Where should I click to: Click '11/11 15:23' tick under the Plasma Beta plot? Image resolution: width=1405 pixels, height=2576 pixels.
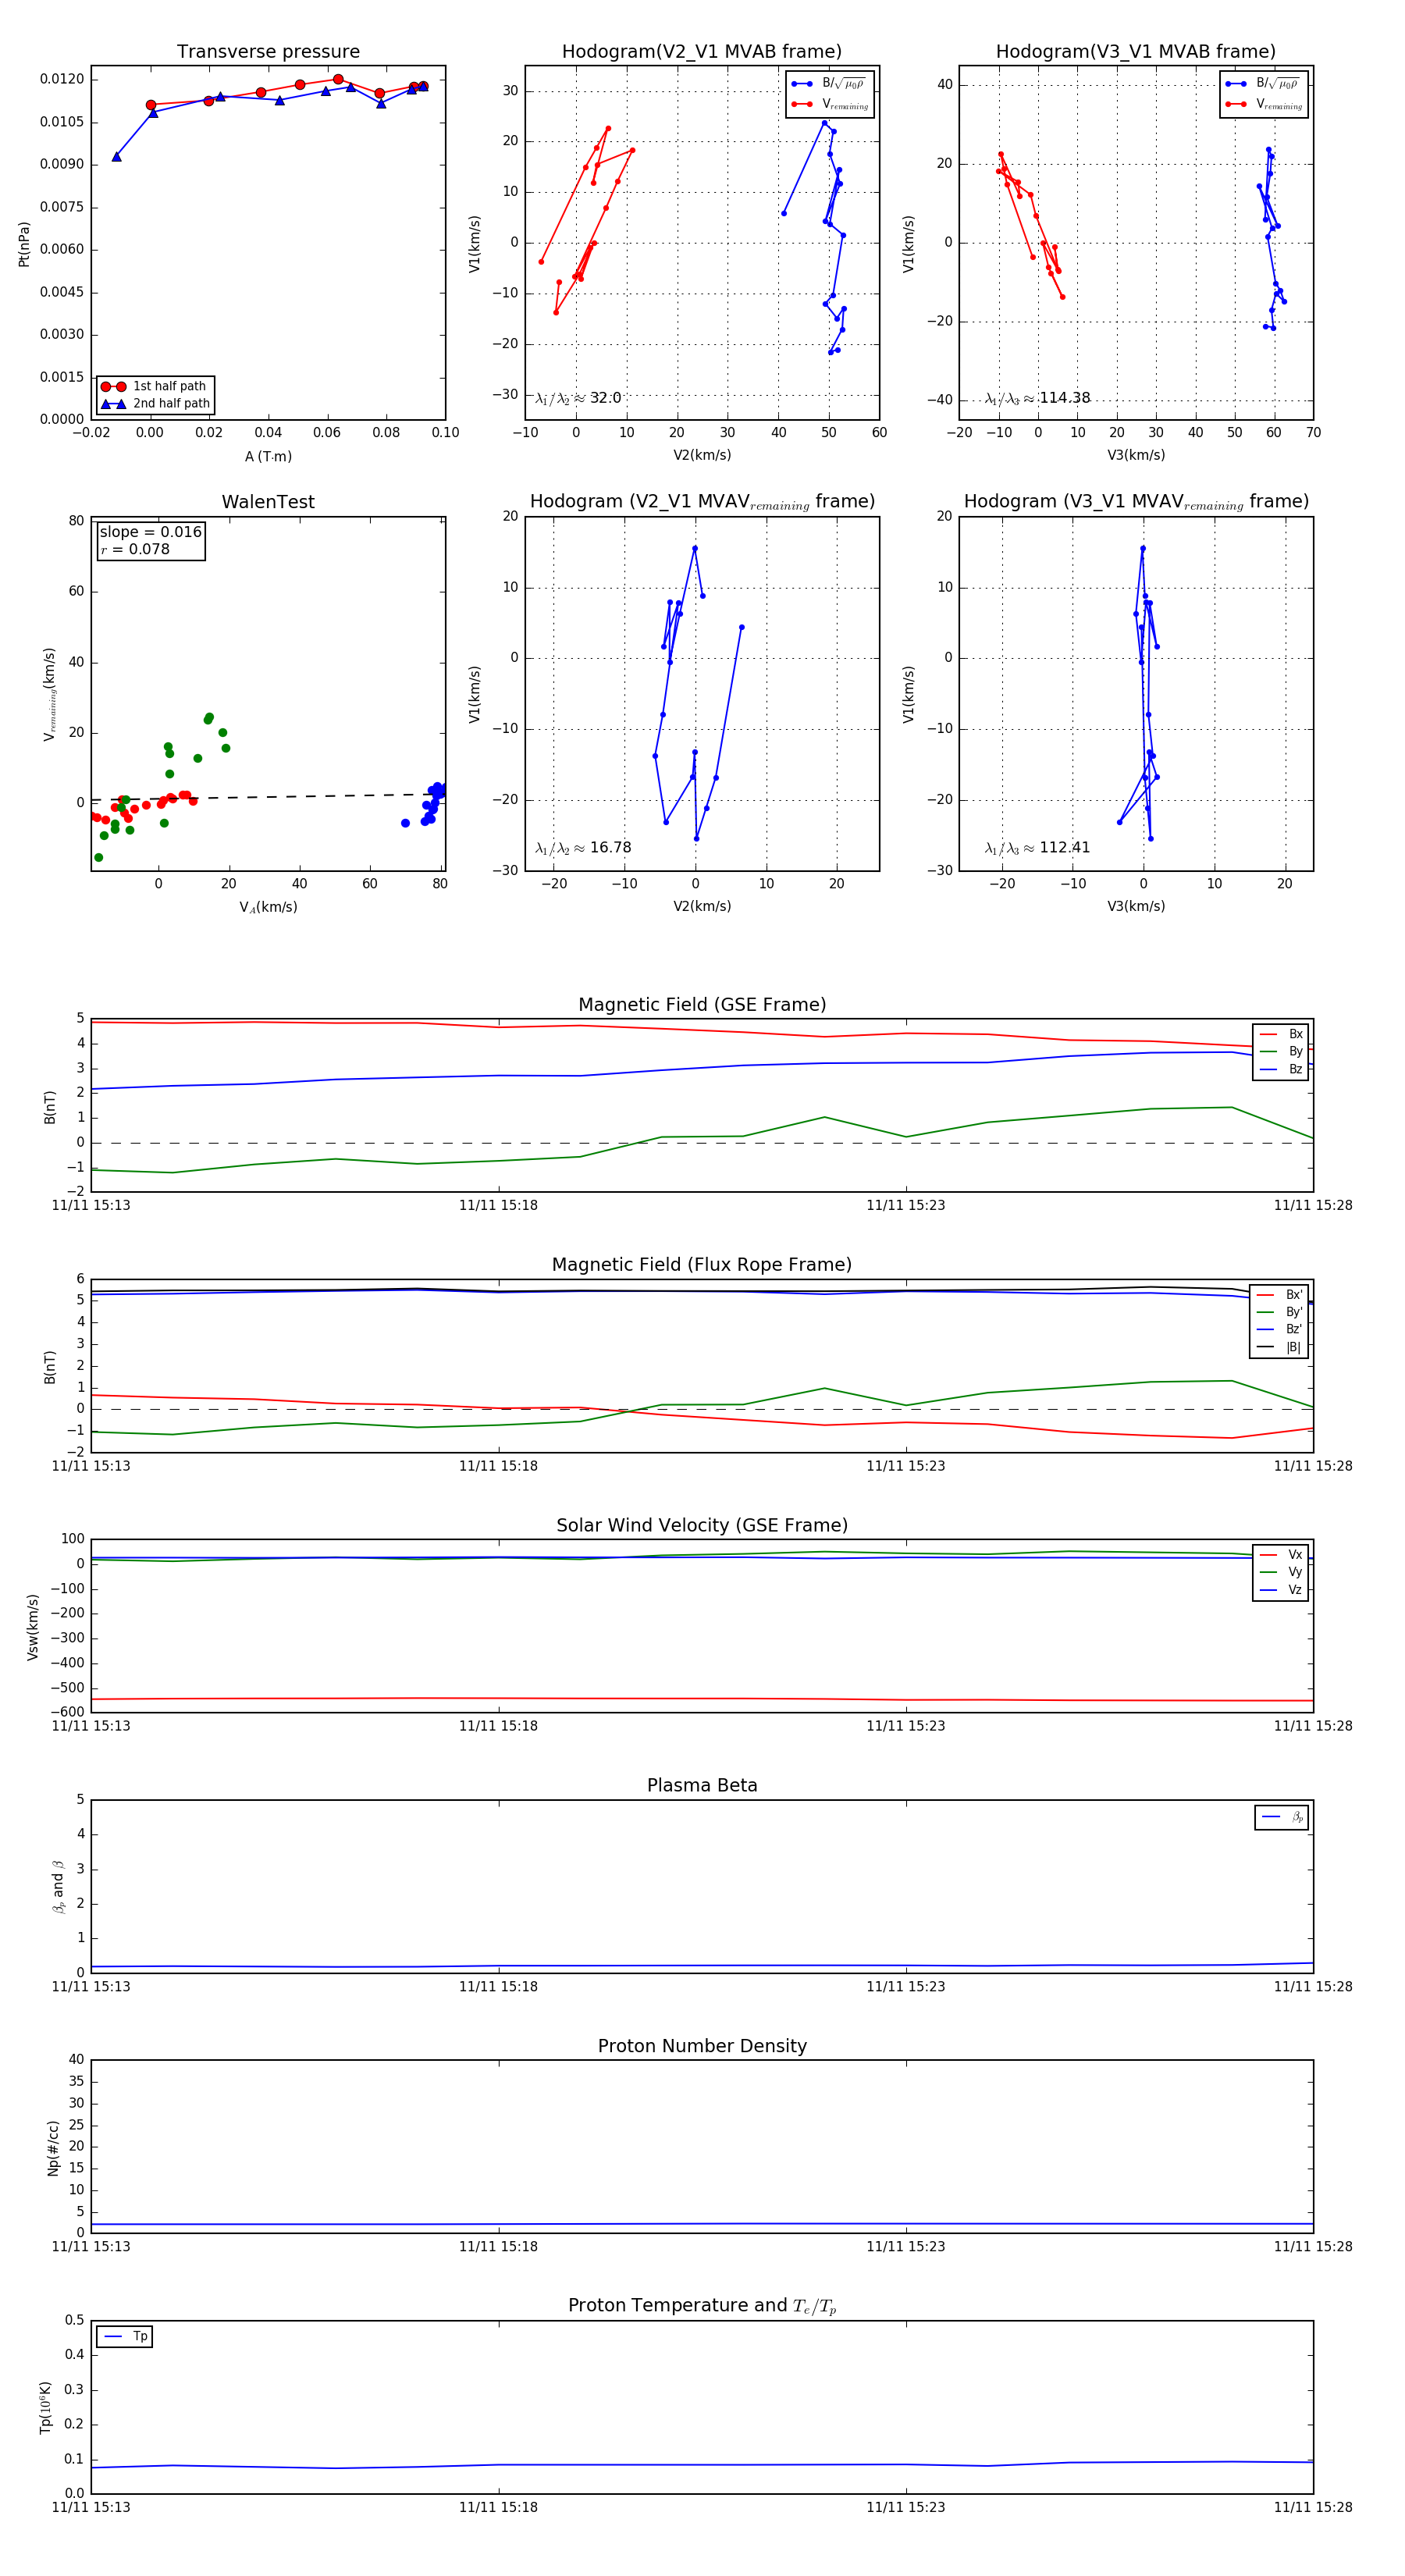click(905, 1986)
